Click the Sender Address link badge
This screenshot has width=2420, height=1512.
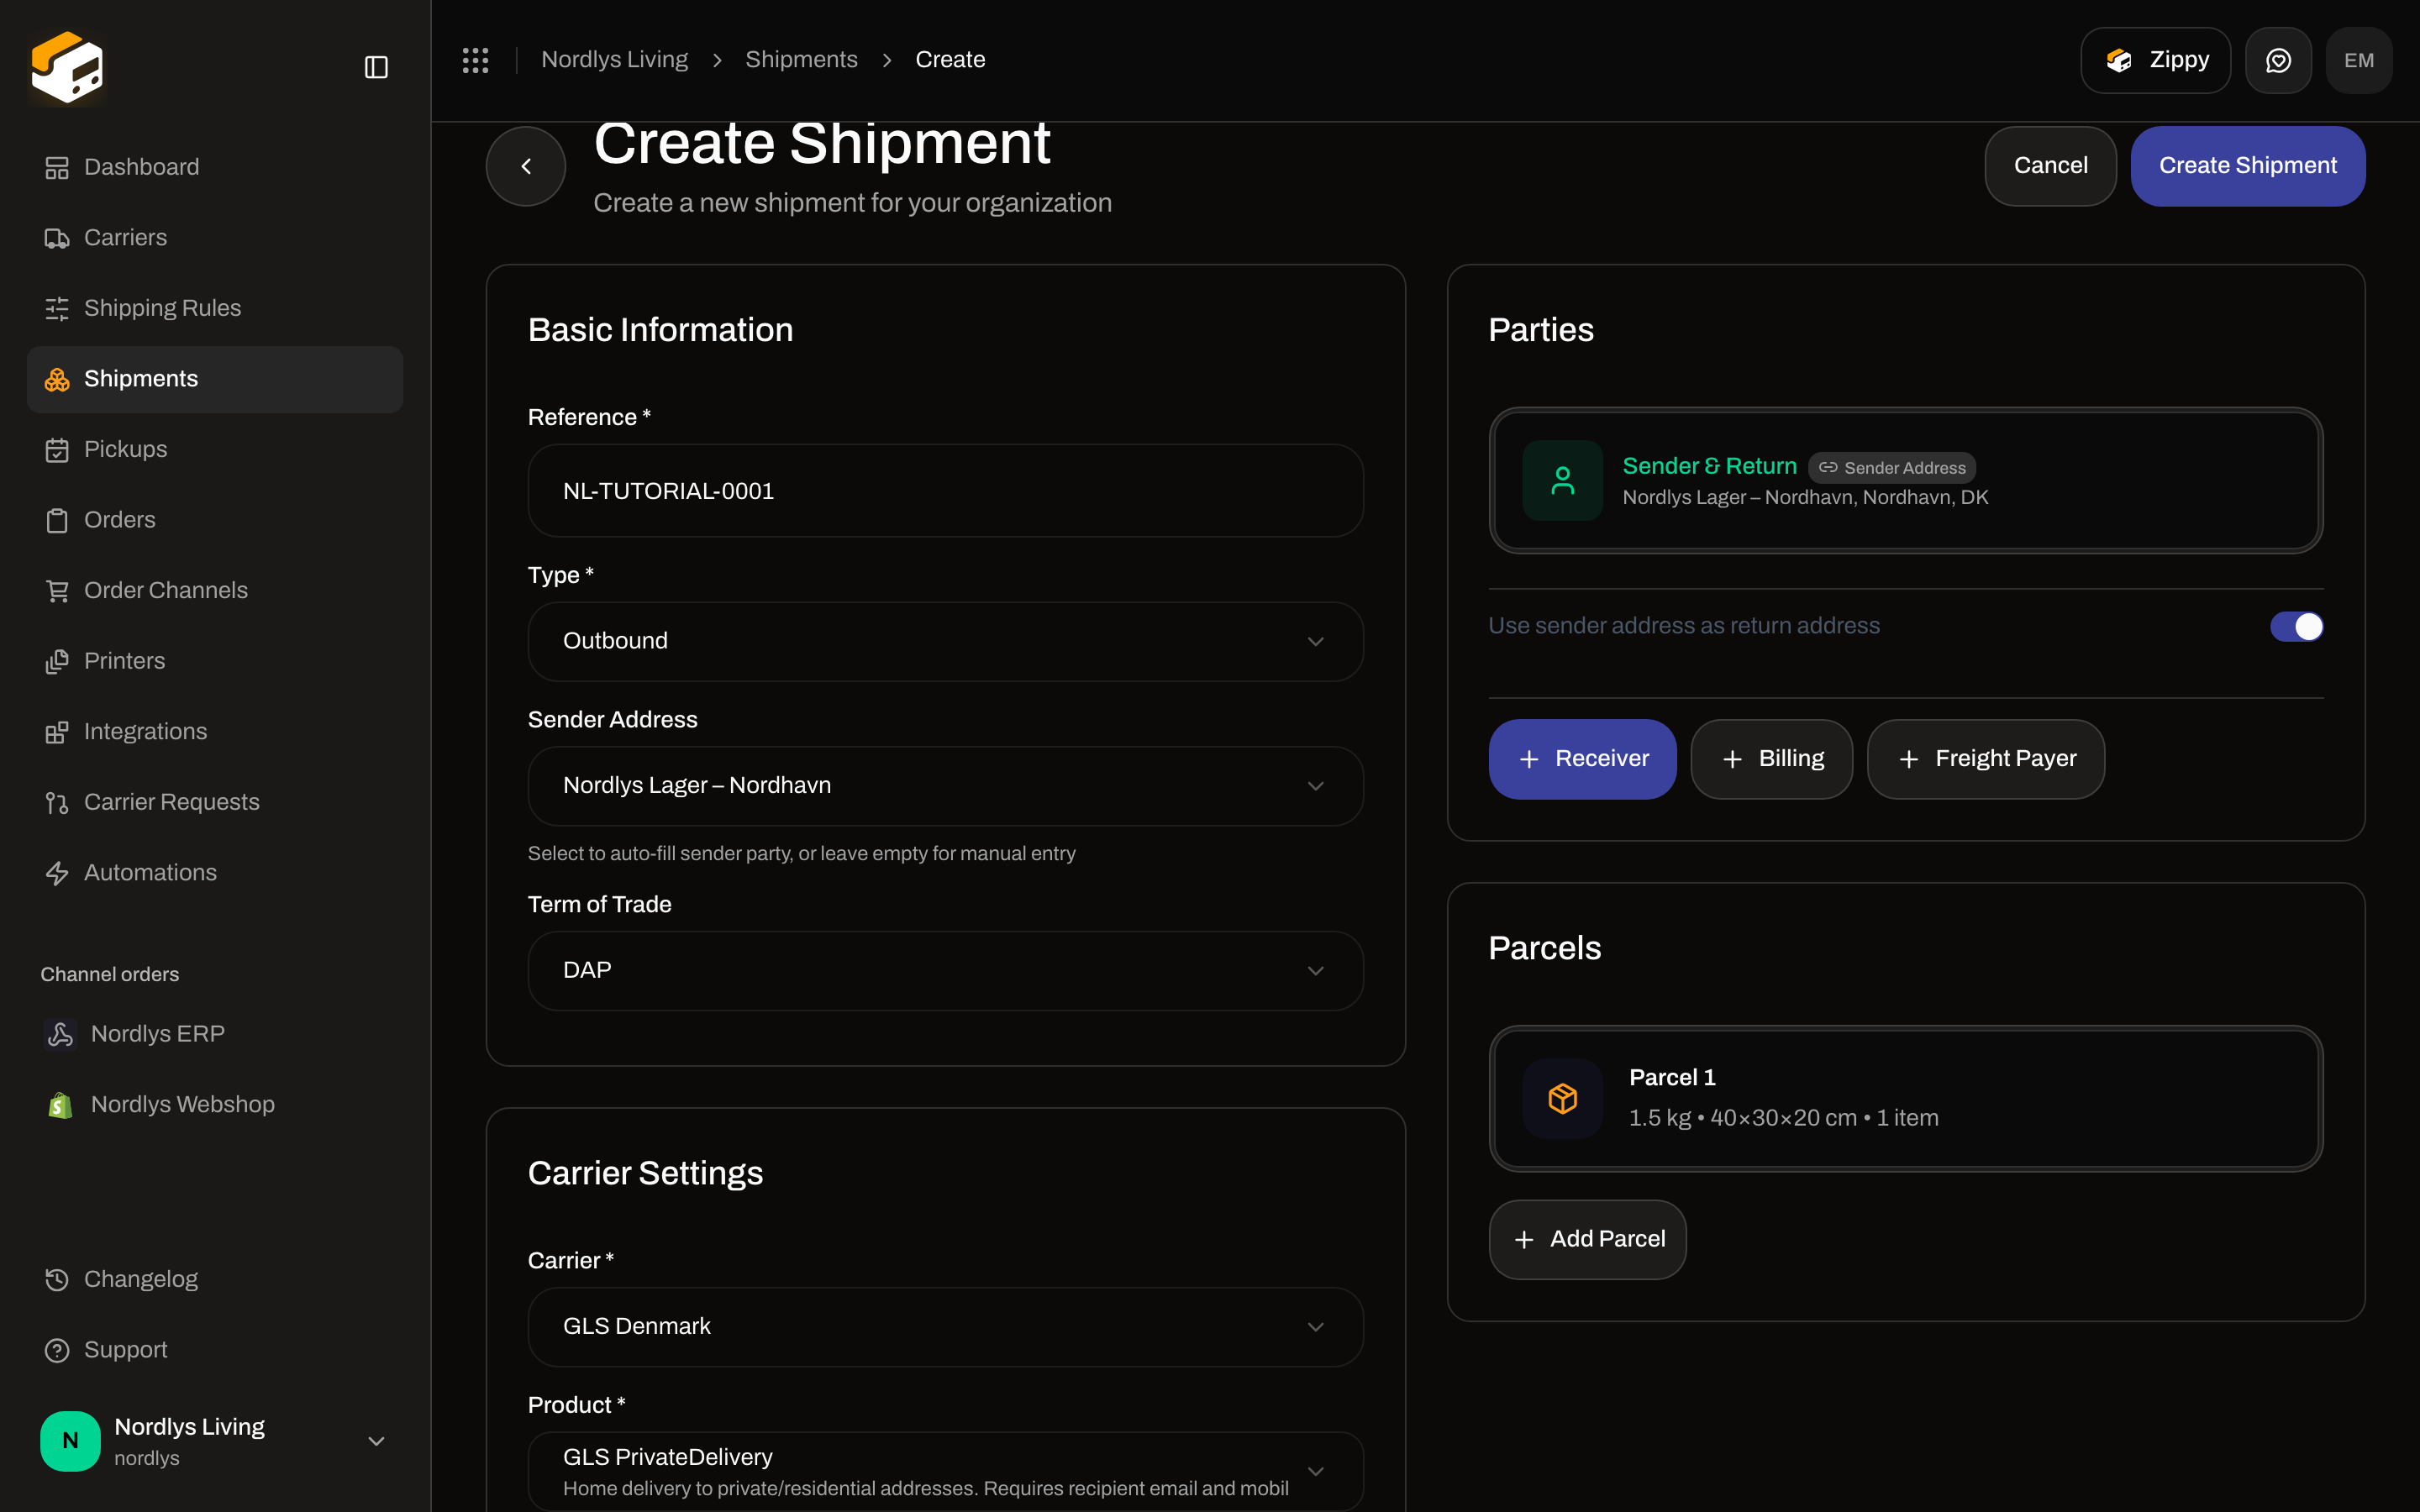click(1891, 468)
